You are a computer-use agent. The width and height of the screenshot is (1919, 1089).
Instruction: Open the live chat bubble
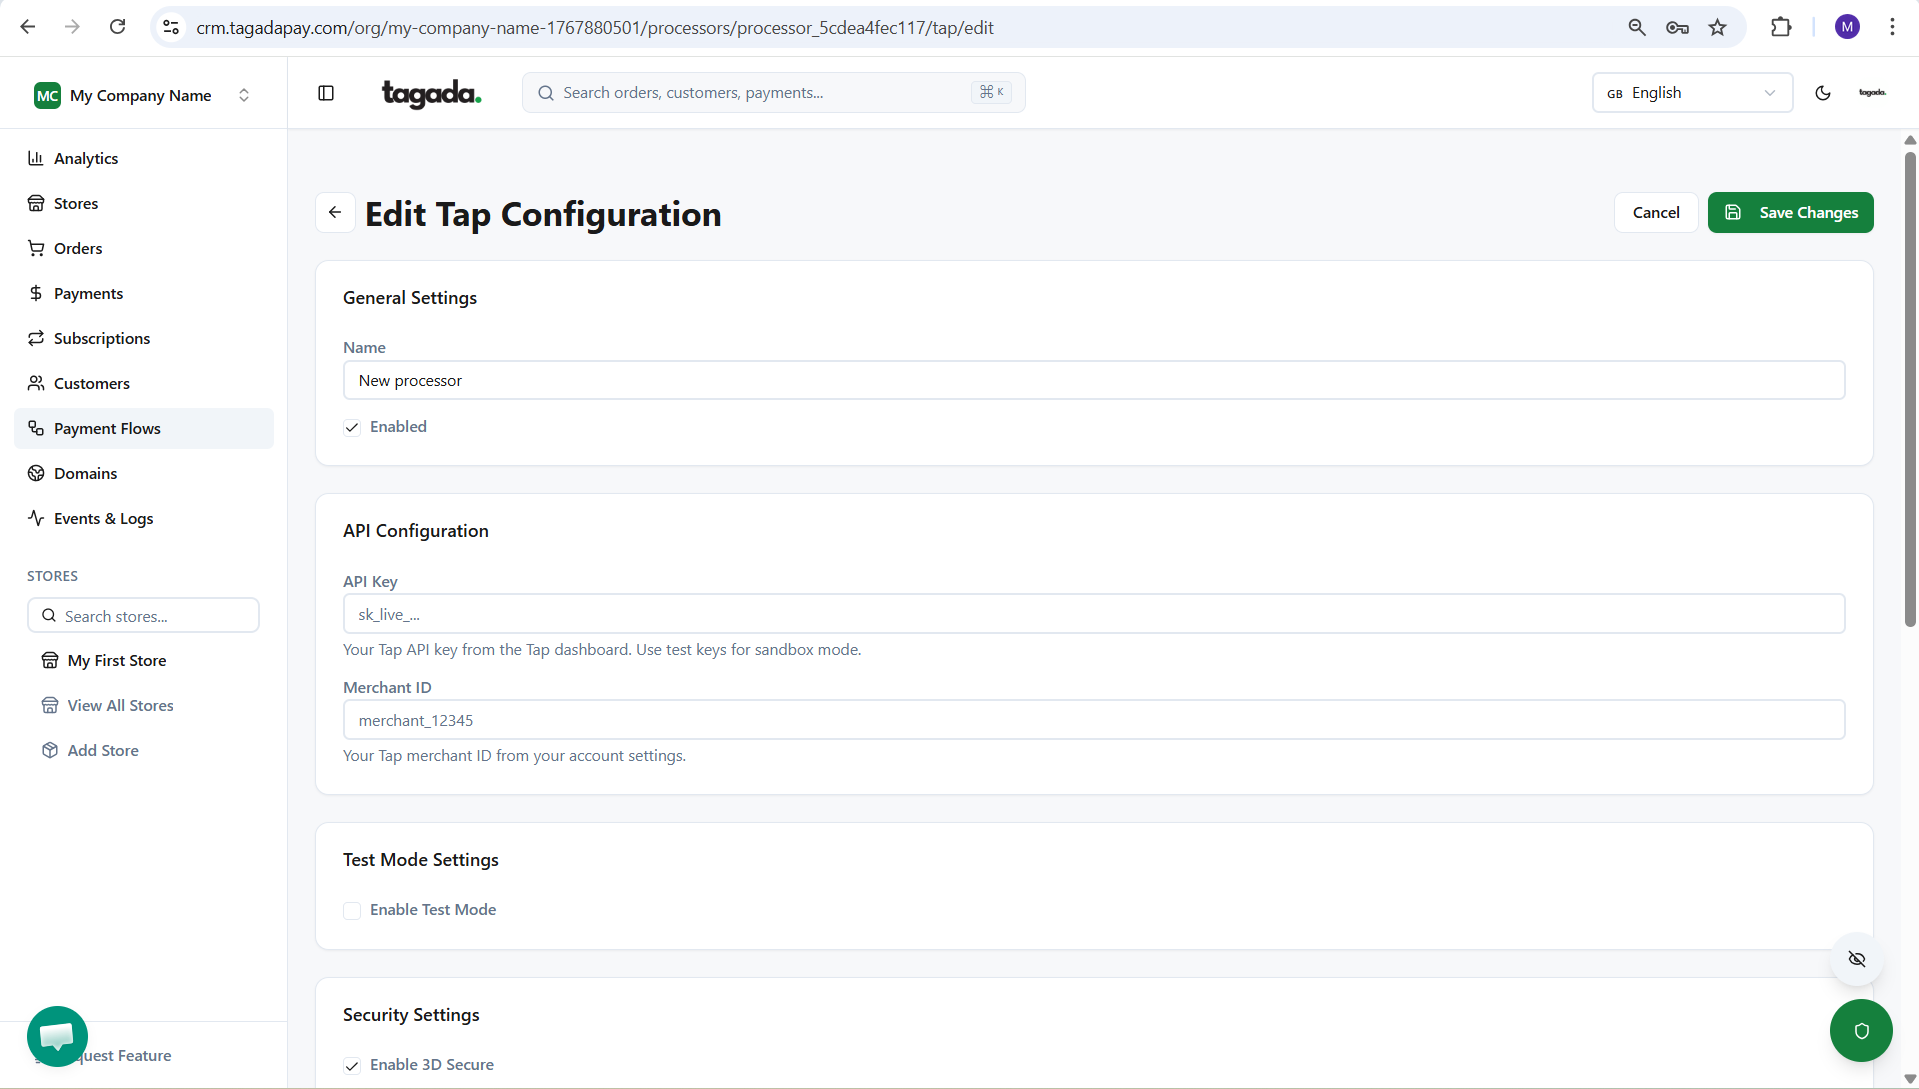57,1036
